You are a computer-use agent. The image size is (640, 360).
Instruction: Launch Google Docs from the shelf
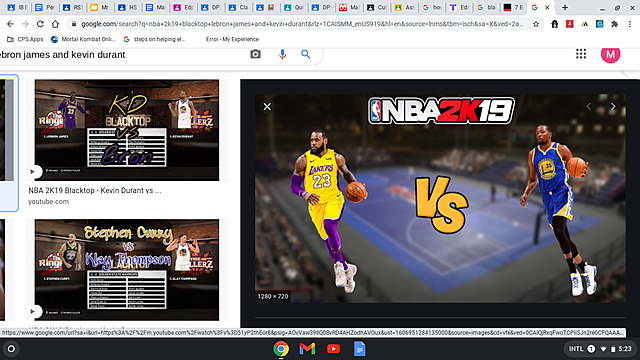tap(360, 349)
